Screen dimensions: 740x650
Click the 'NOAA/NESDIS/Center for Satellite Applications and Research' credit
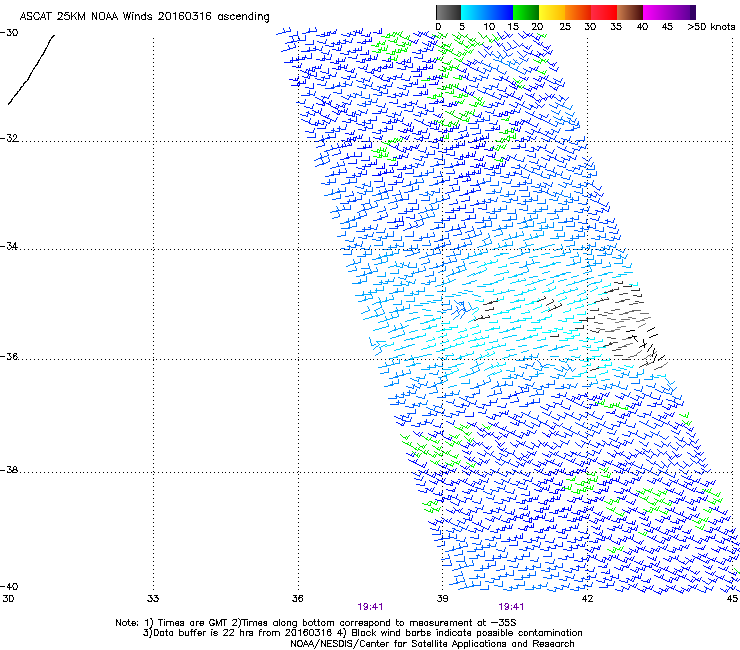pyautogui.click(x=432, y=644)
